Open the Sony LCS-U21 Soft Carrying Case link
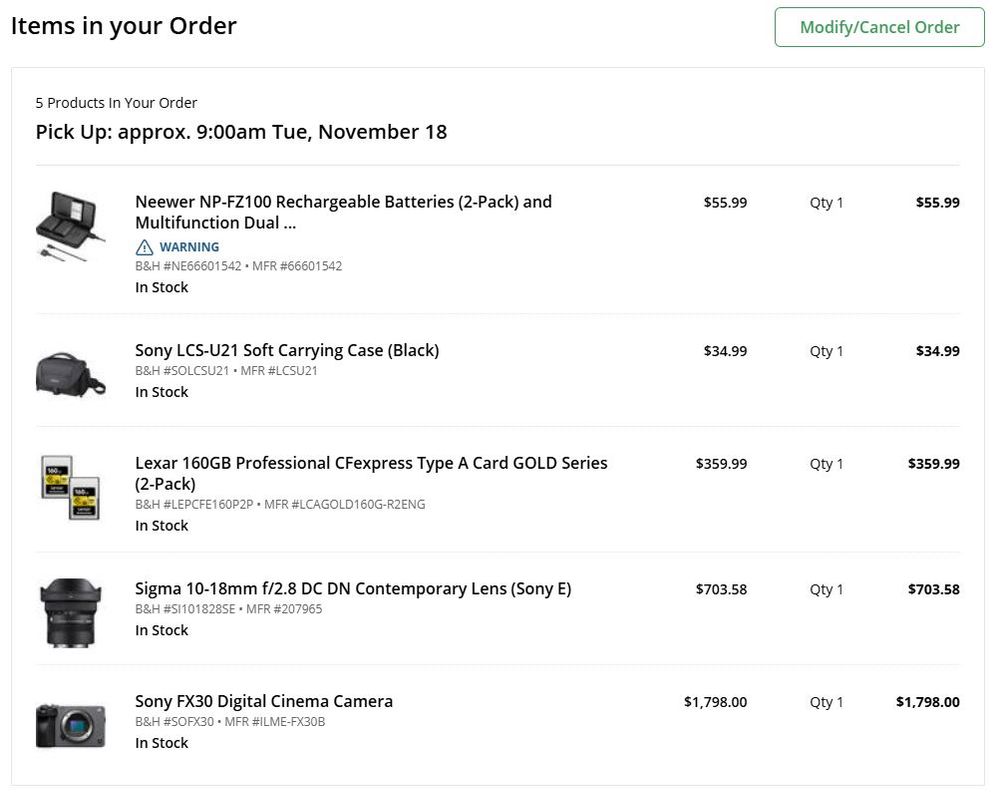The width and height of the screenshot is (1000, 794). pos(288,349)
